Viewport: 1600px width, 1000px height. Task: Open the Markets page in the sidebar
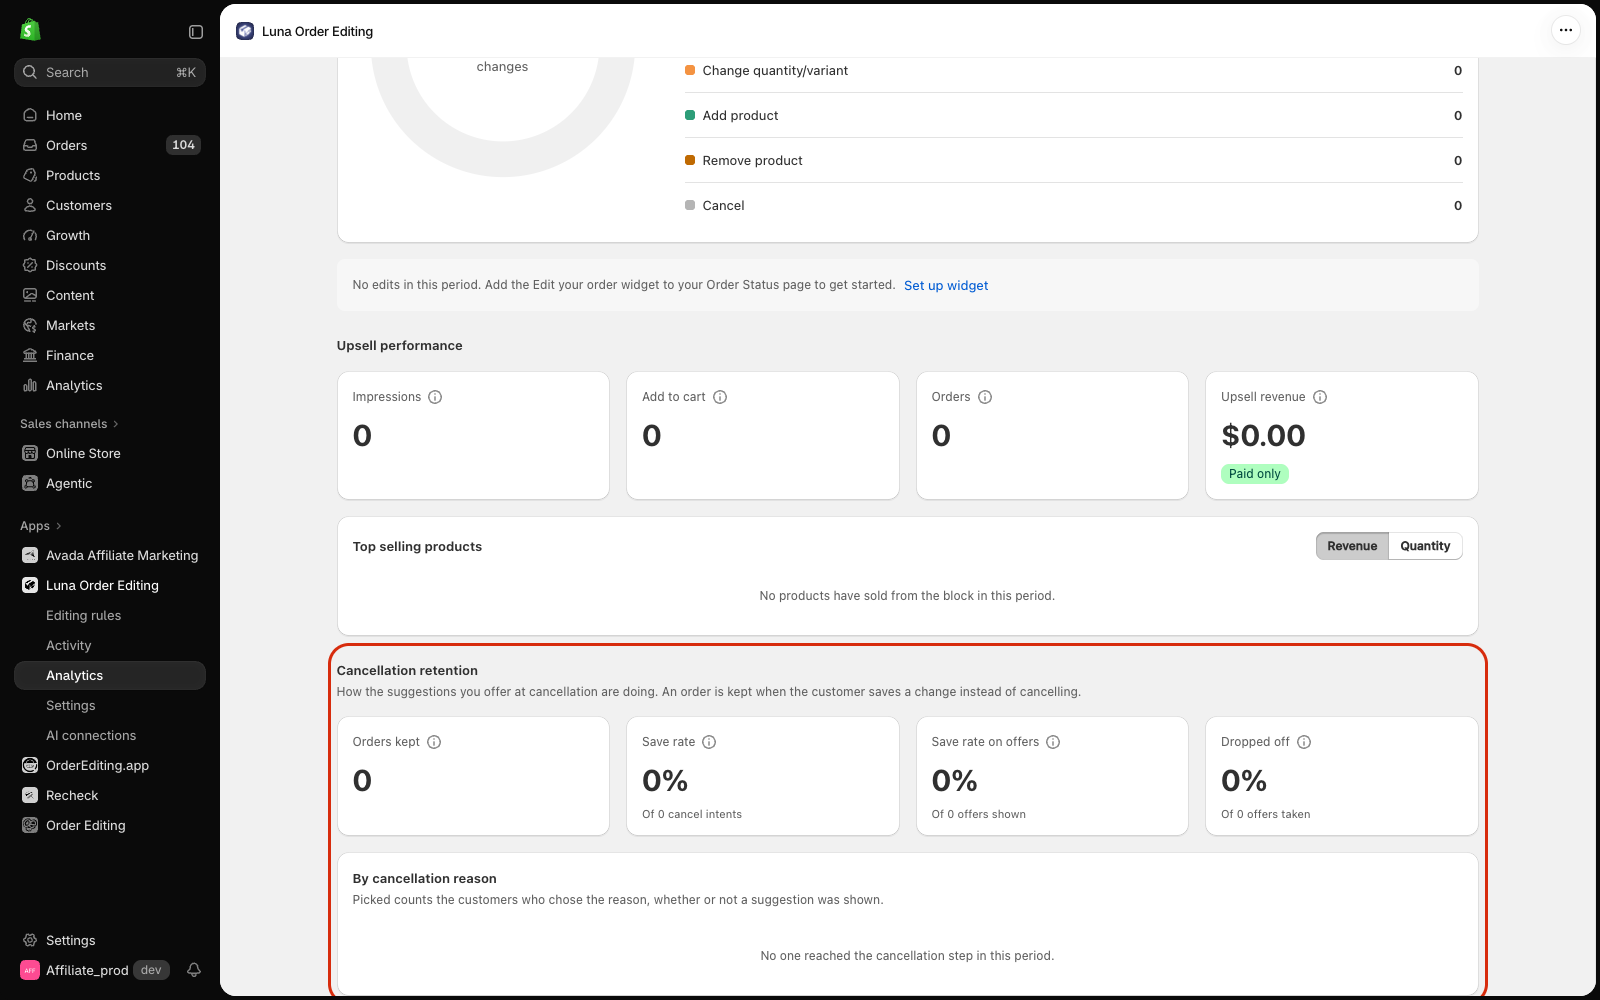coord(110,325)
